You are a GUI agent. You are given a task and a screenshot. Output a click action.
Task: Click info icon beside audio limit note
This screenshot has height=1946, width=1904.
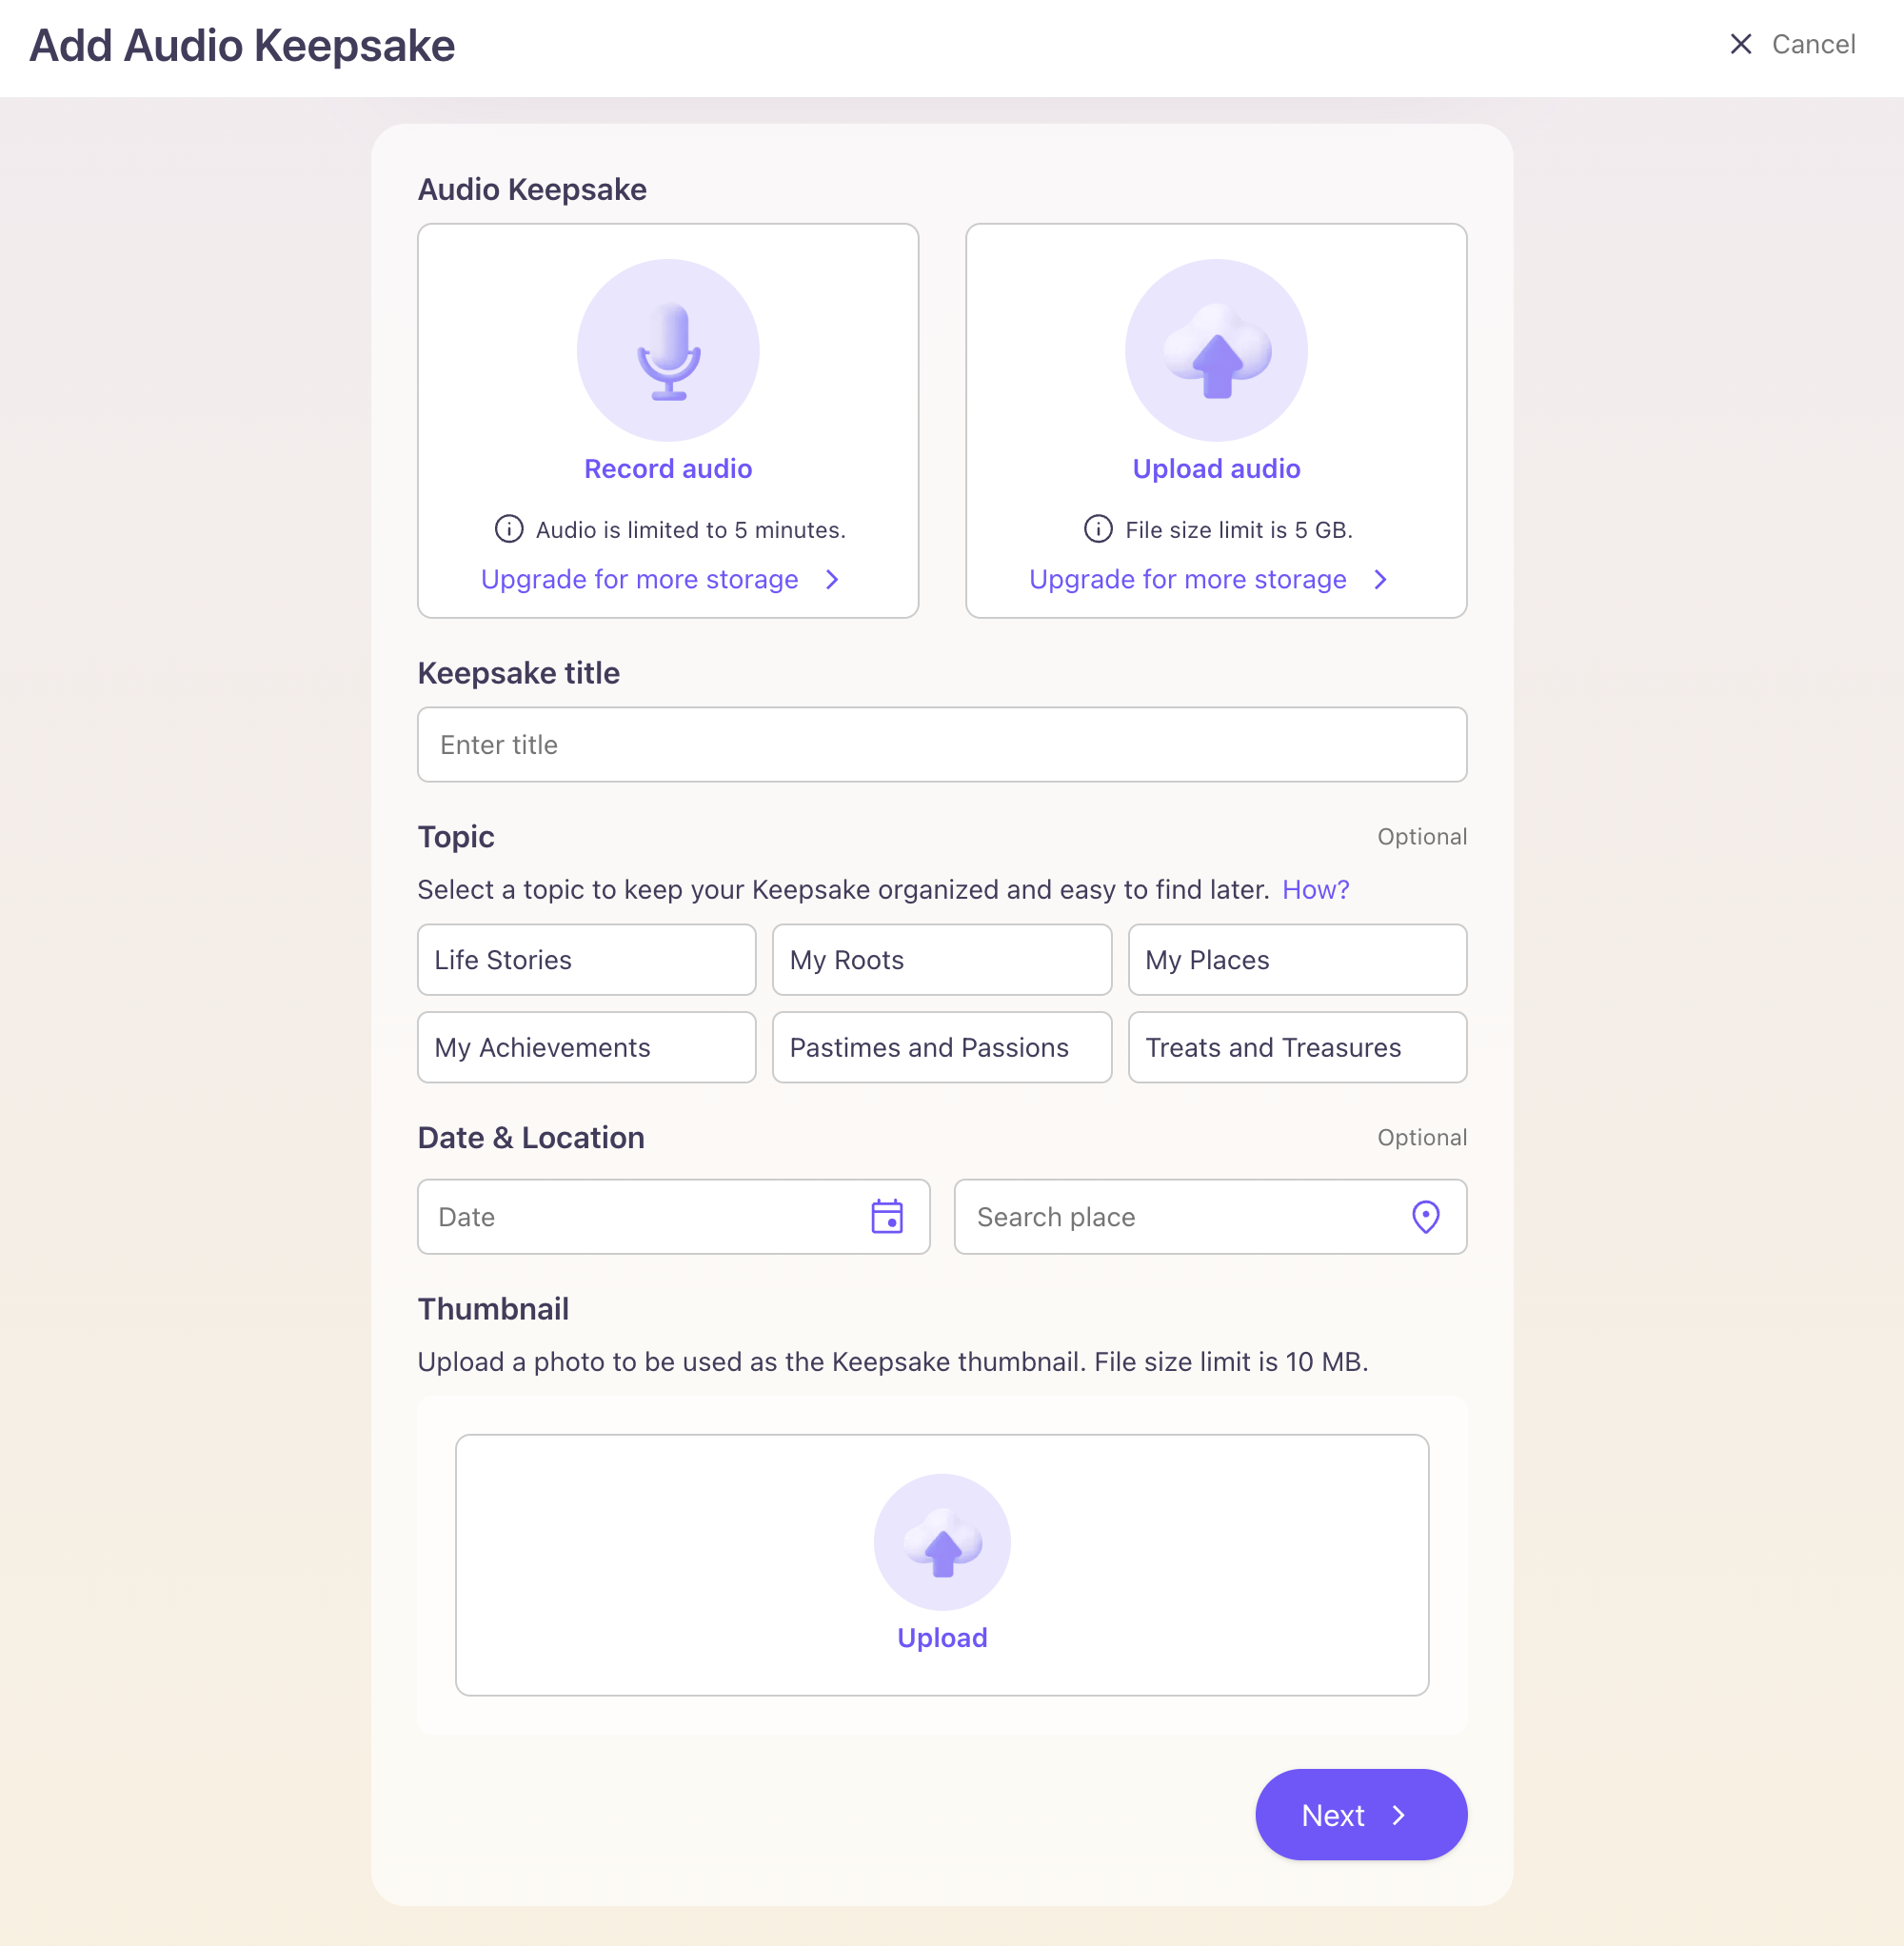pos(509,529)
